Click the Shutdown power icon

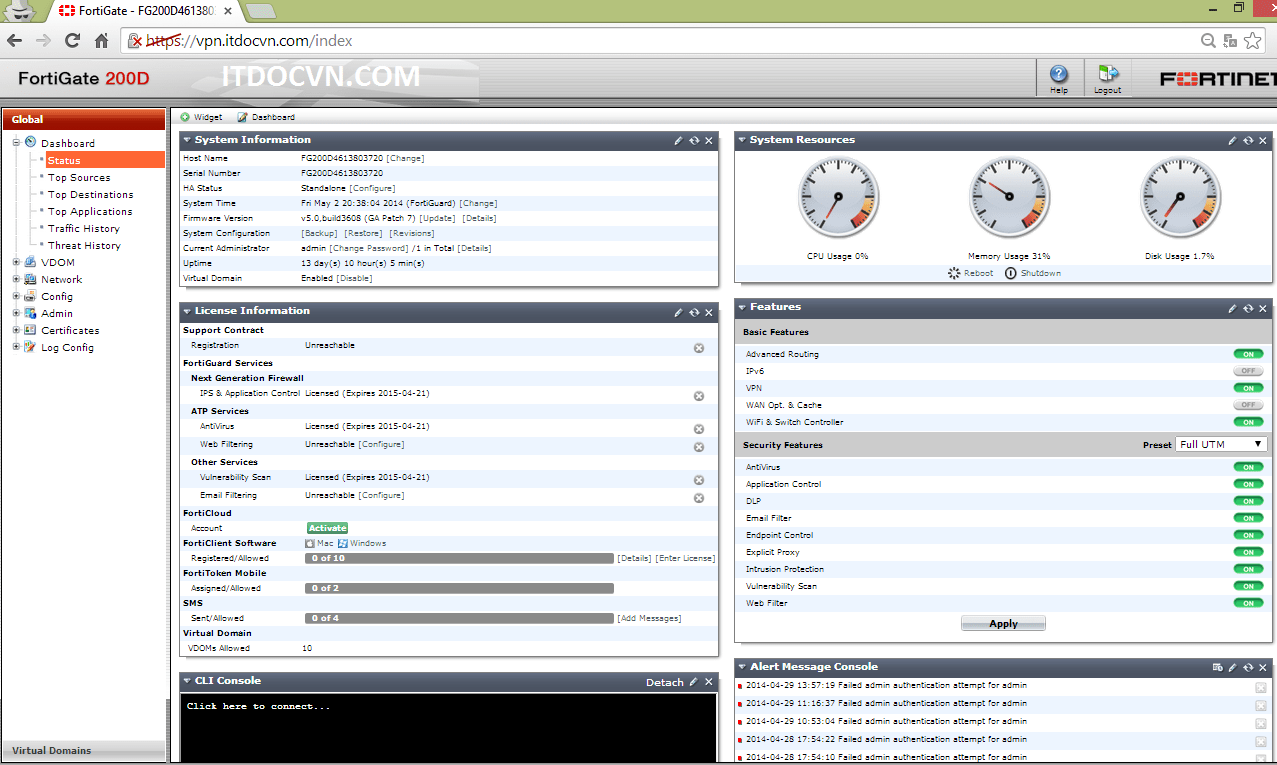(1011, 273)
